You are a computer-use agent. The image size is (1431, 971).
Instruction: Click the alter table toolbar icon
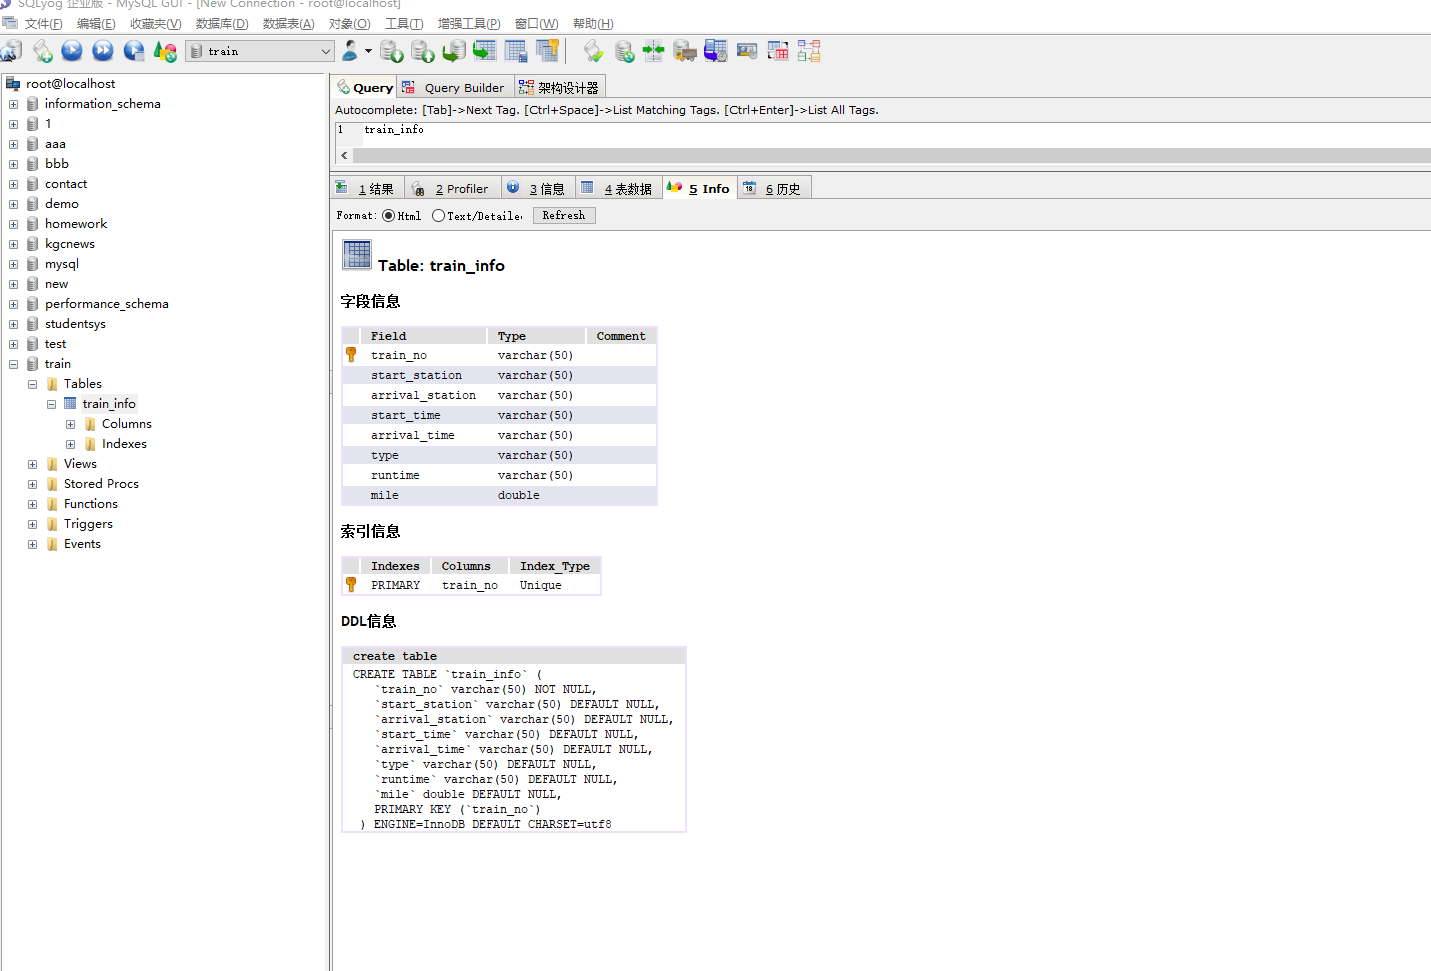tap(516, 51)
